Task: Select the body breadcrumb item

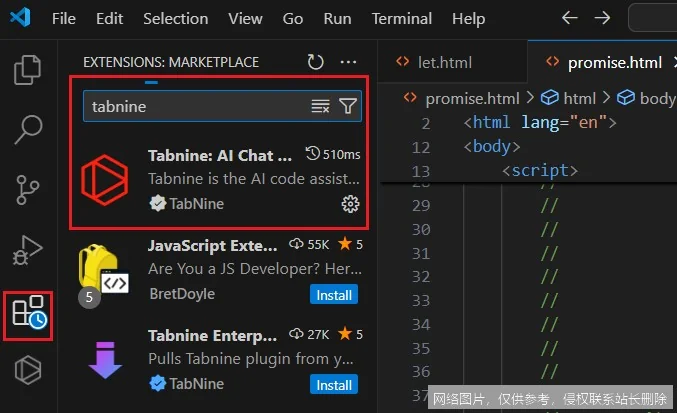Action: [658, 98]
